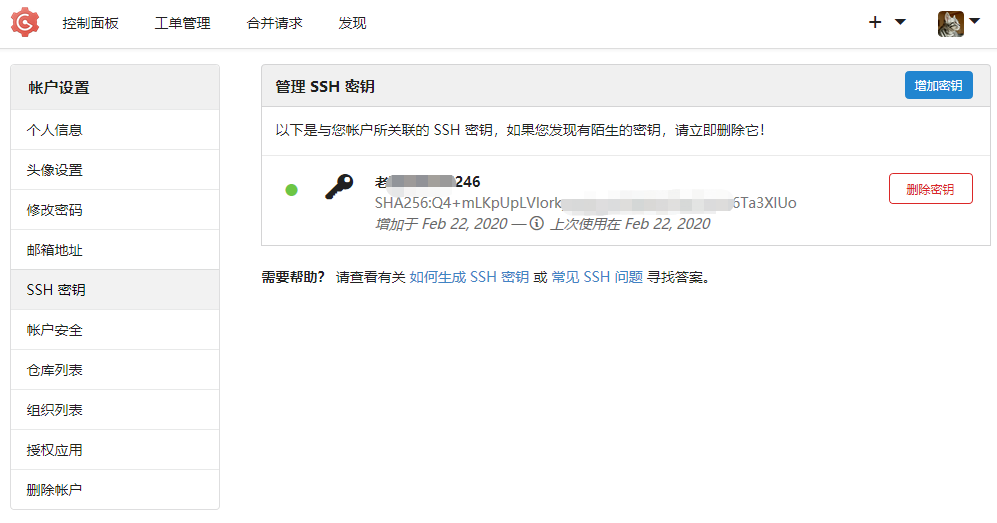Image resolution: width=997 pixels, height=523 pixels.
Task: Open 控制面板 in top navigation
Action: (90, 24)
